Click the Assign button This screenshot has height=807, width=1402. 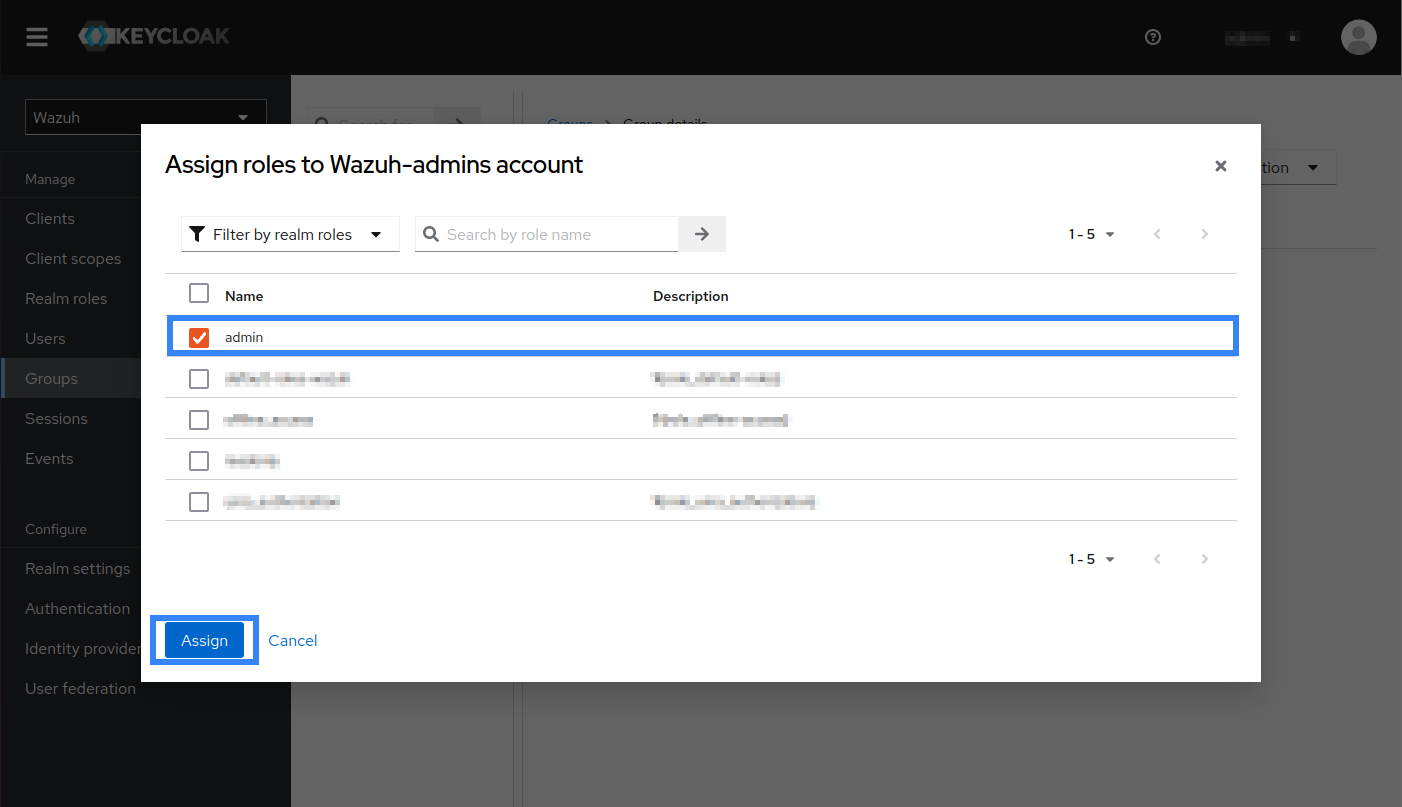204,640
